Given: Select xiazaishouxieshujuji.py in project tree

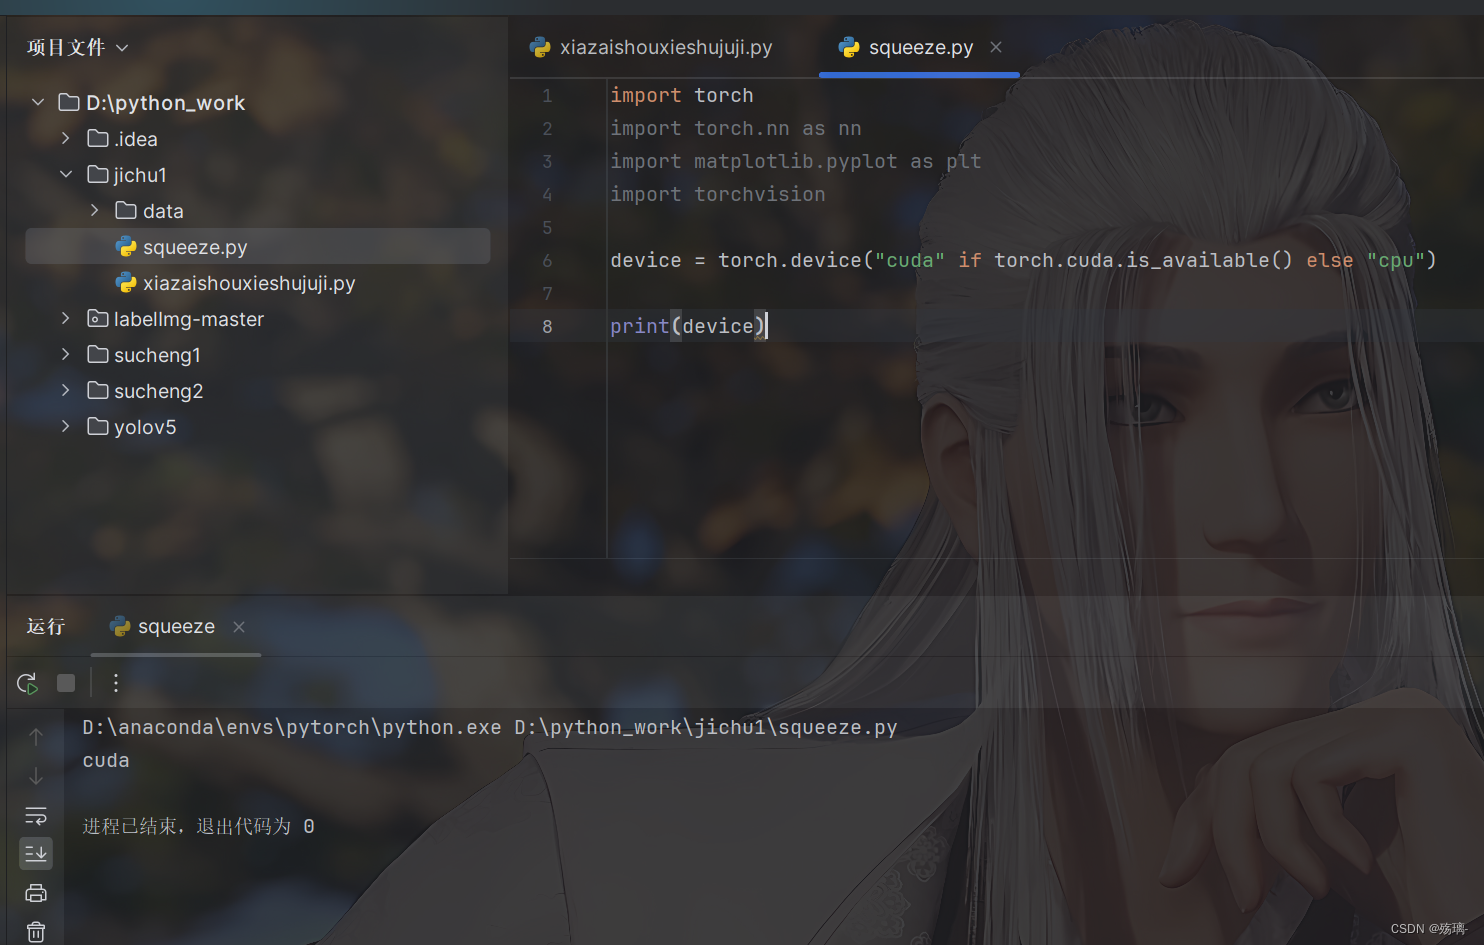Looking at the screenshot, I should [x=258, y=283].
